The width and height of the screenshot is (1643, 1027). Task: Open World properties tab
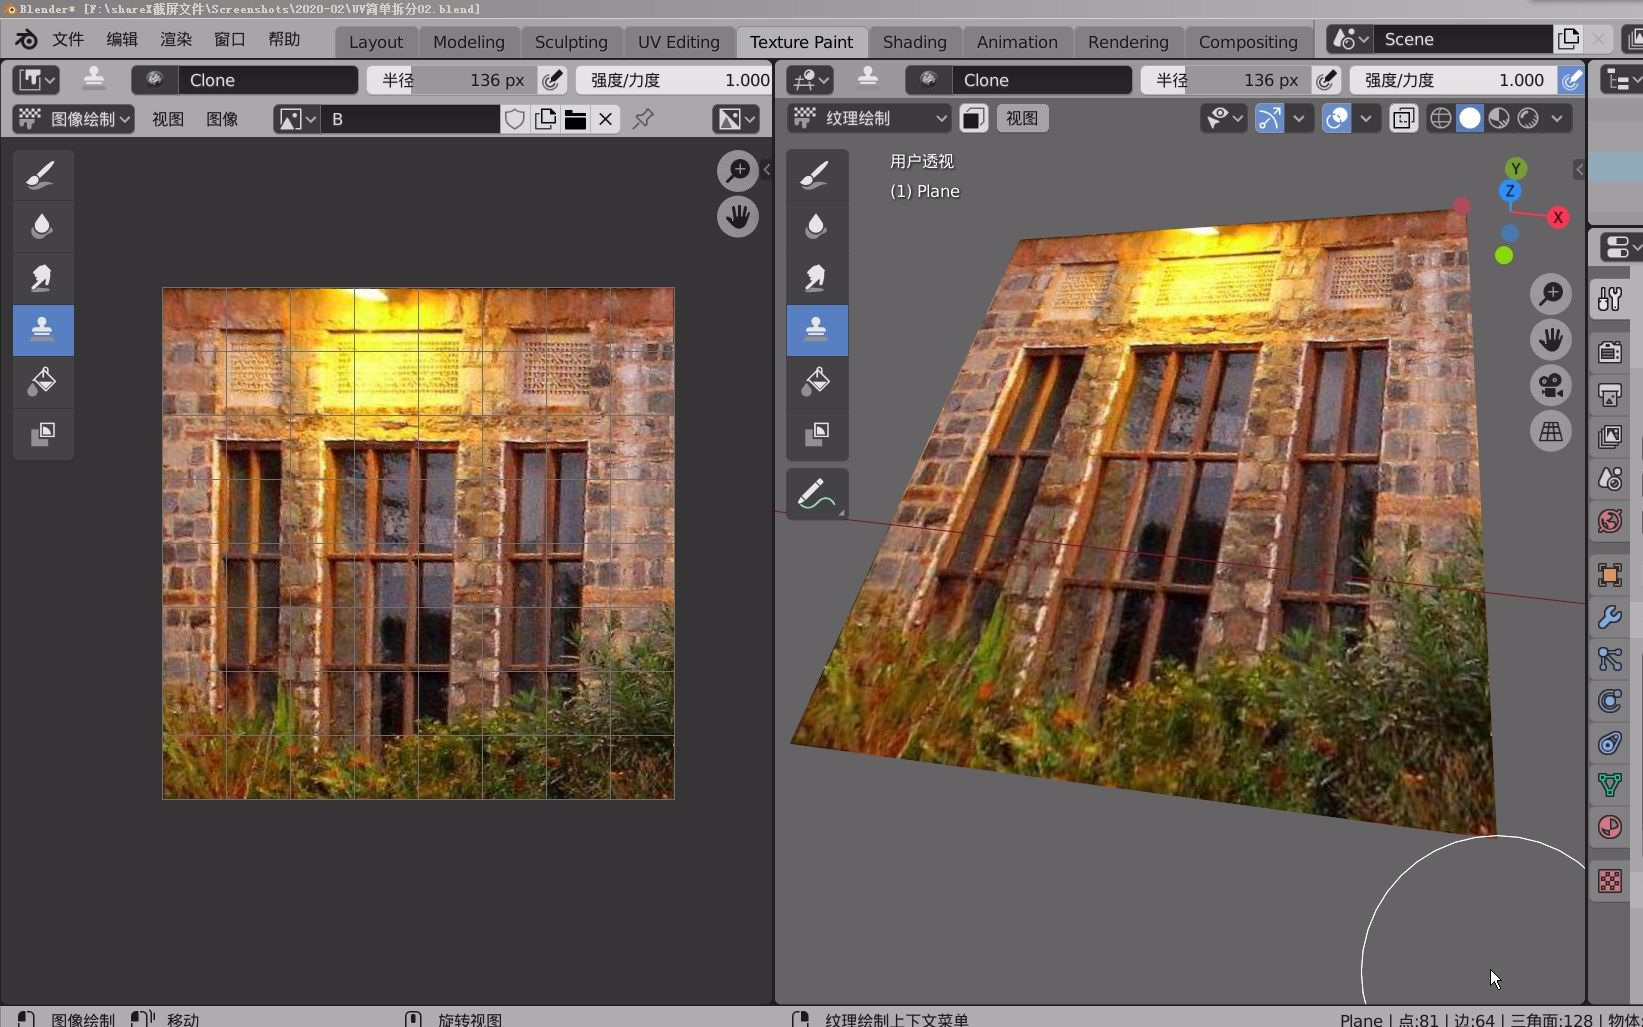pyautogui.click(x=1610, y=521)
